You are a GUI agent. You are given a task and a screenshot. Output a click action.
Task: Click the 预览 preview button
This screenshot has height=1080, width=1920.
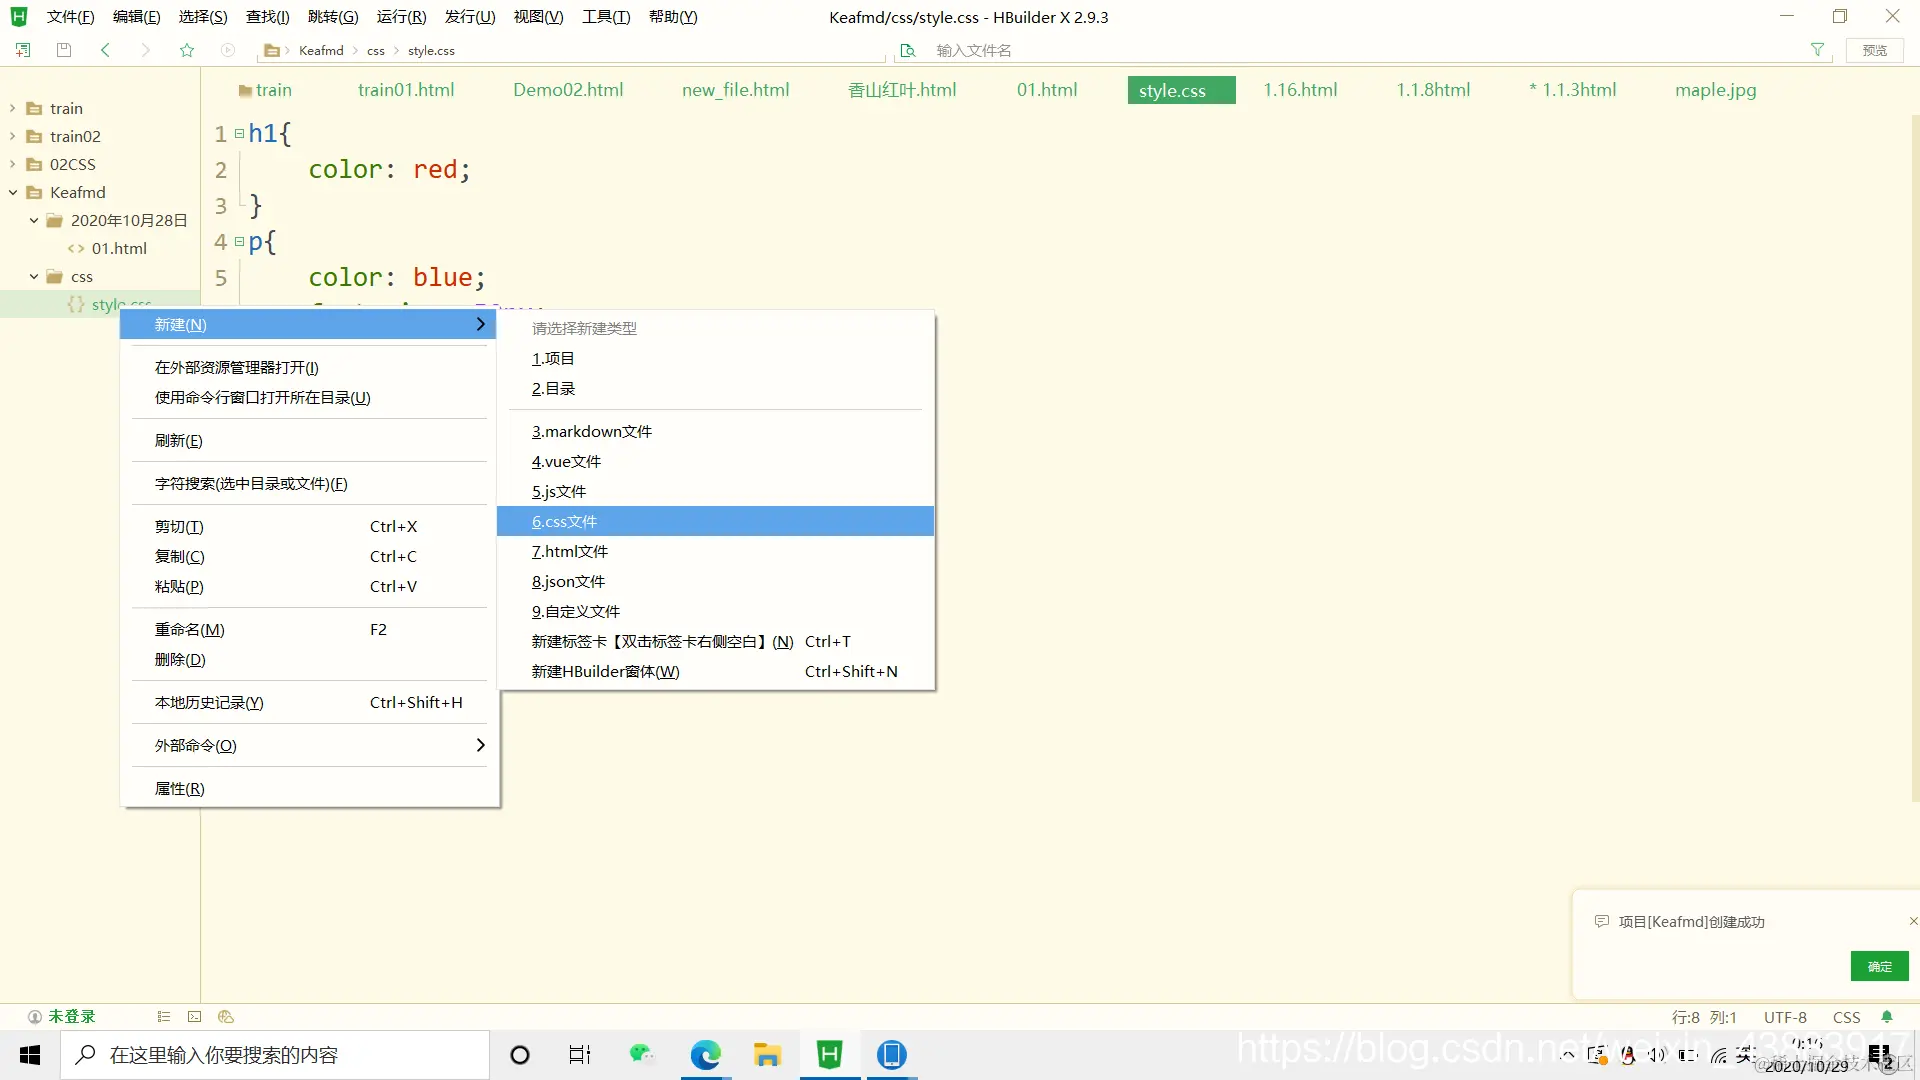1874,50
